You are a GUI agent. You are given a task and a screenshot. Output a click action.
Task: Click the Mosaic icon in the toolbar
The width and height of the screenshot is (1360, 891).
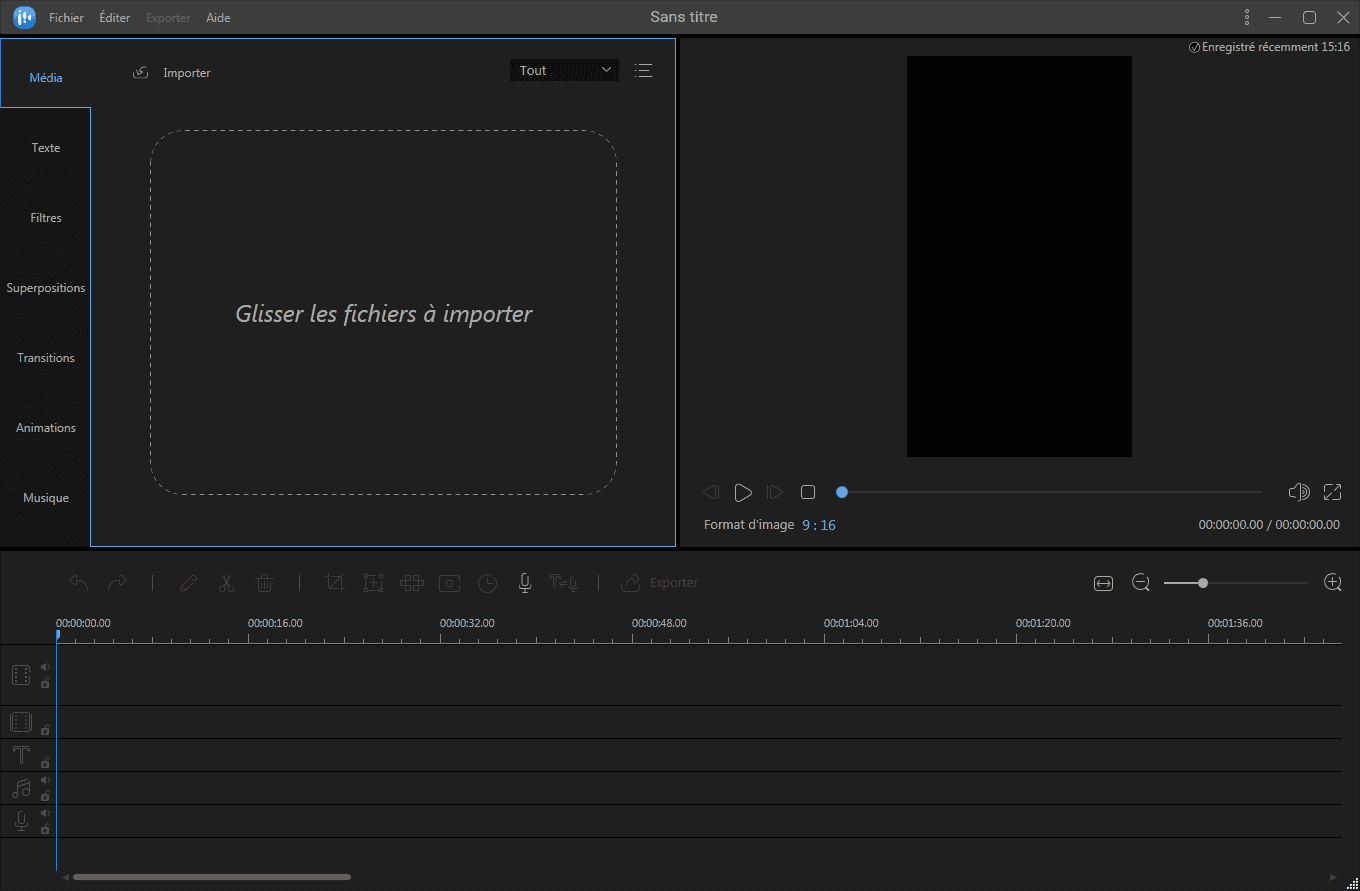(411, 582)
